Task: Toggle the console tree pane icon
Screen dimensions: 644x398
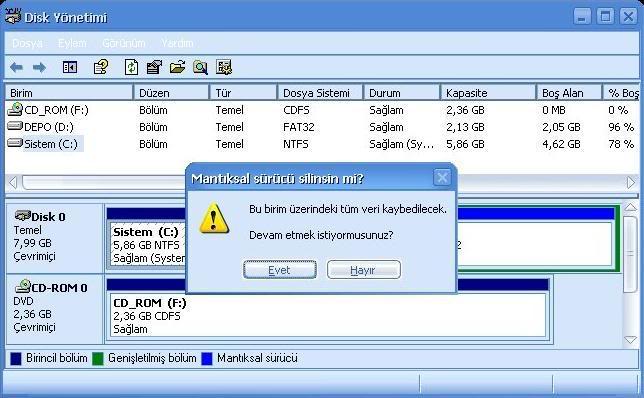Action: (x=70, y=67)
